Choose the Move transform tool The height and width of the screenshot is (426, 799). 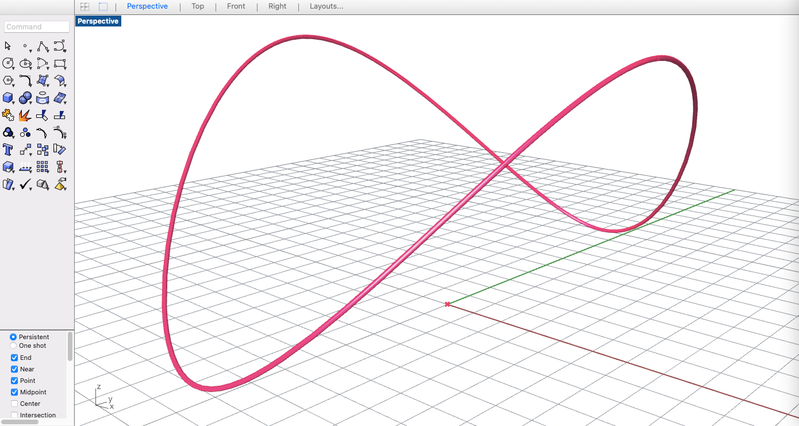pyautogui.click(x=25, y=150)
